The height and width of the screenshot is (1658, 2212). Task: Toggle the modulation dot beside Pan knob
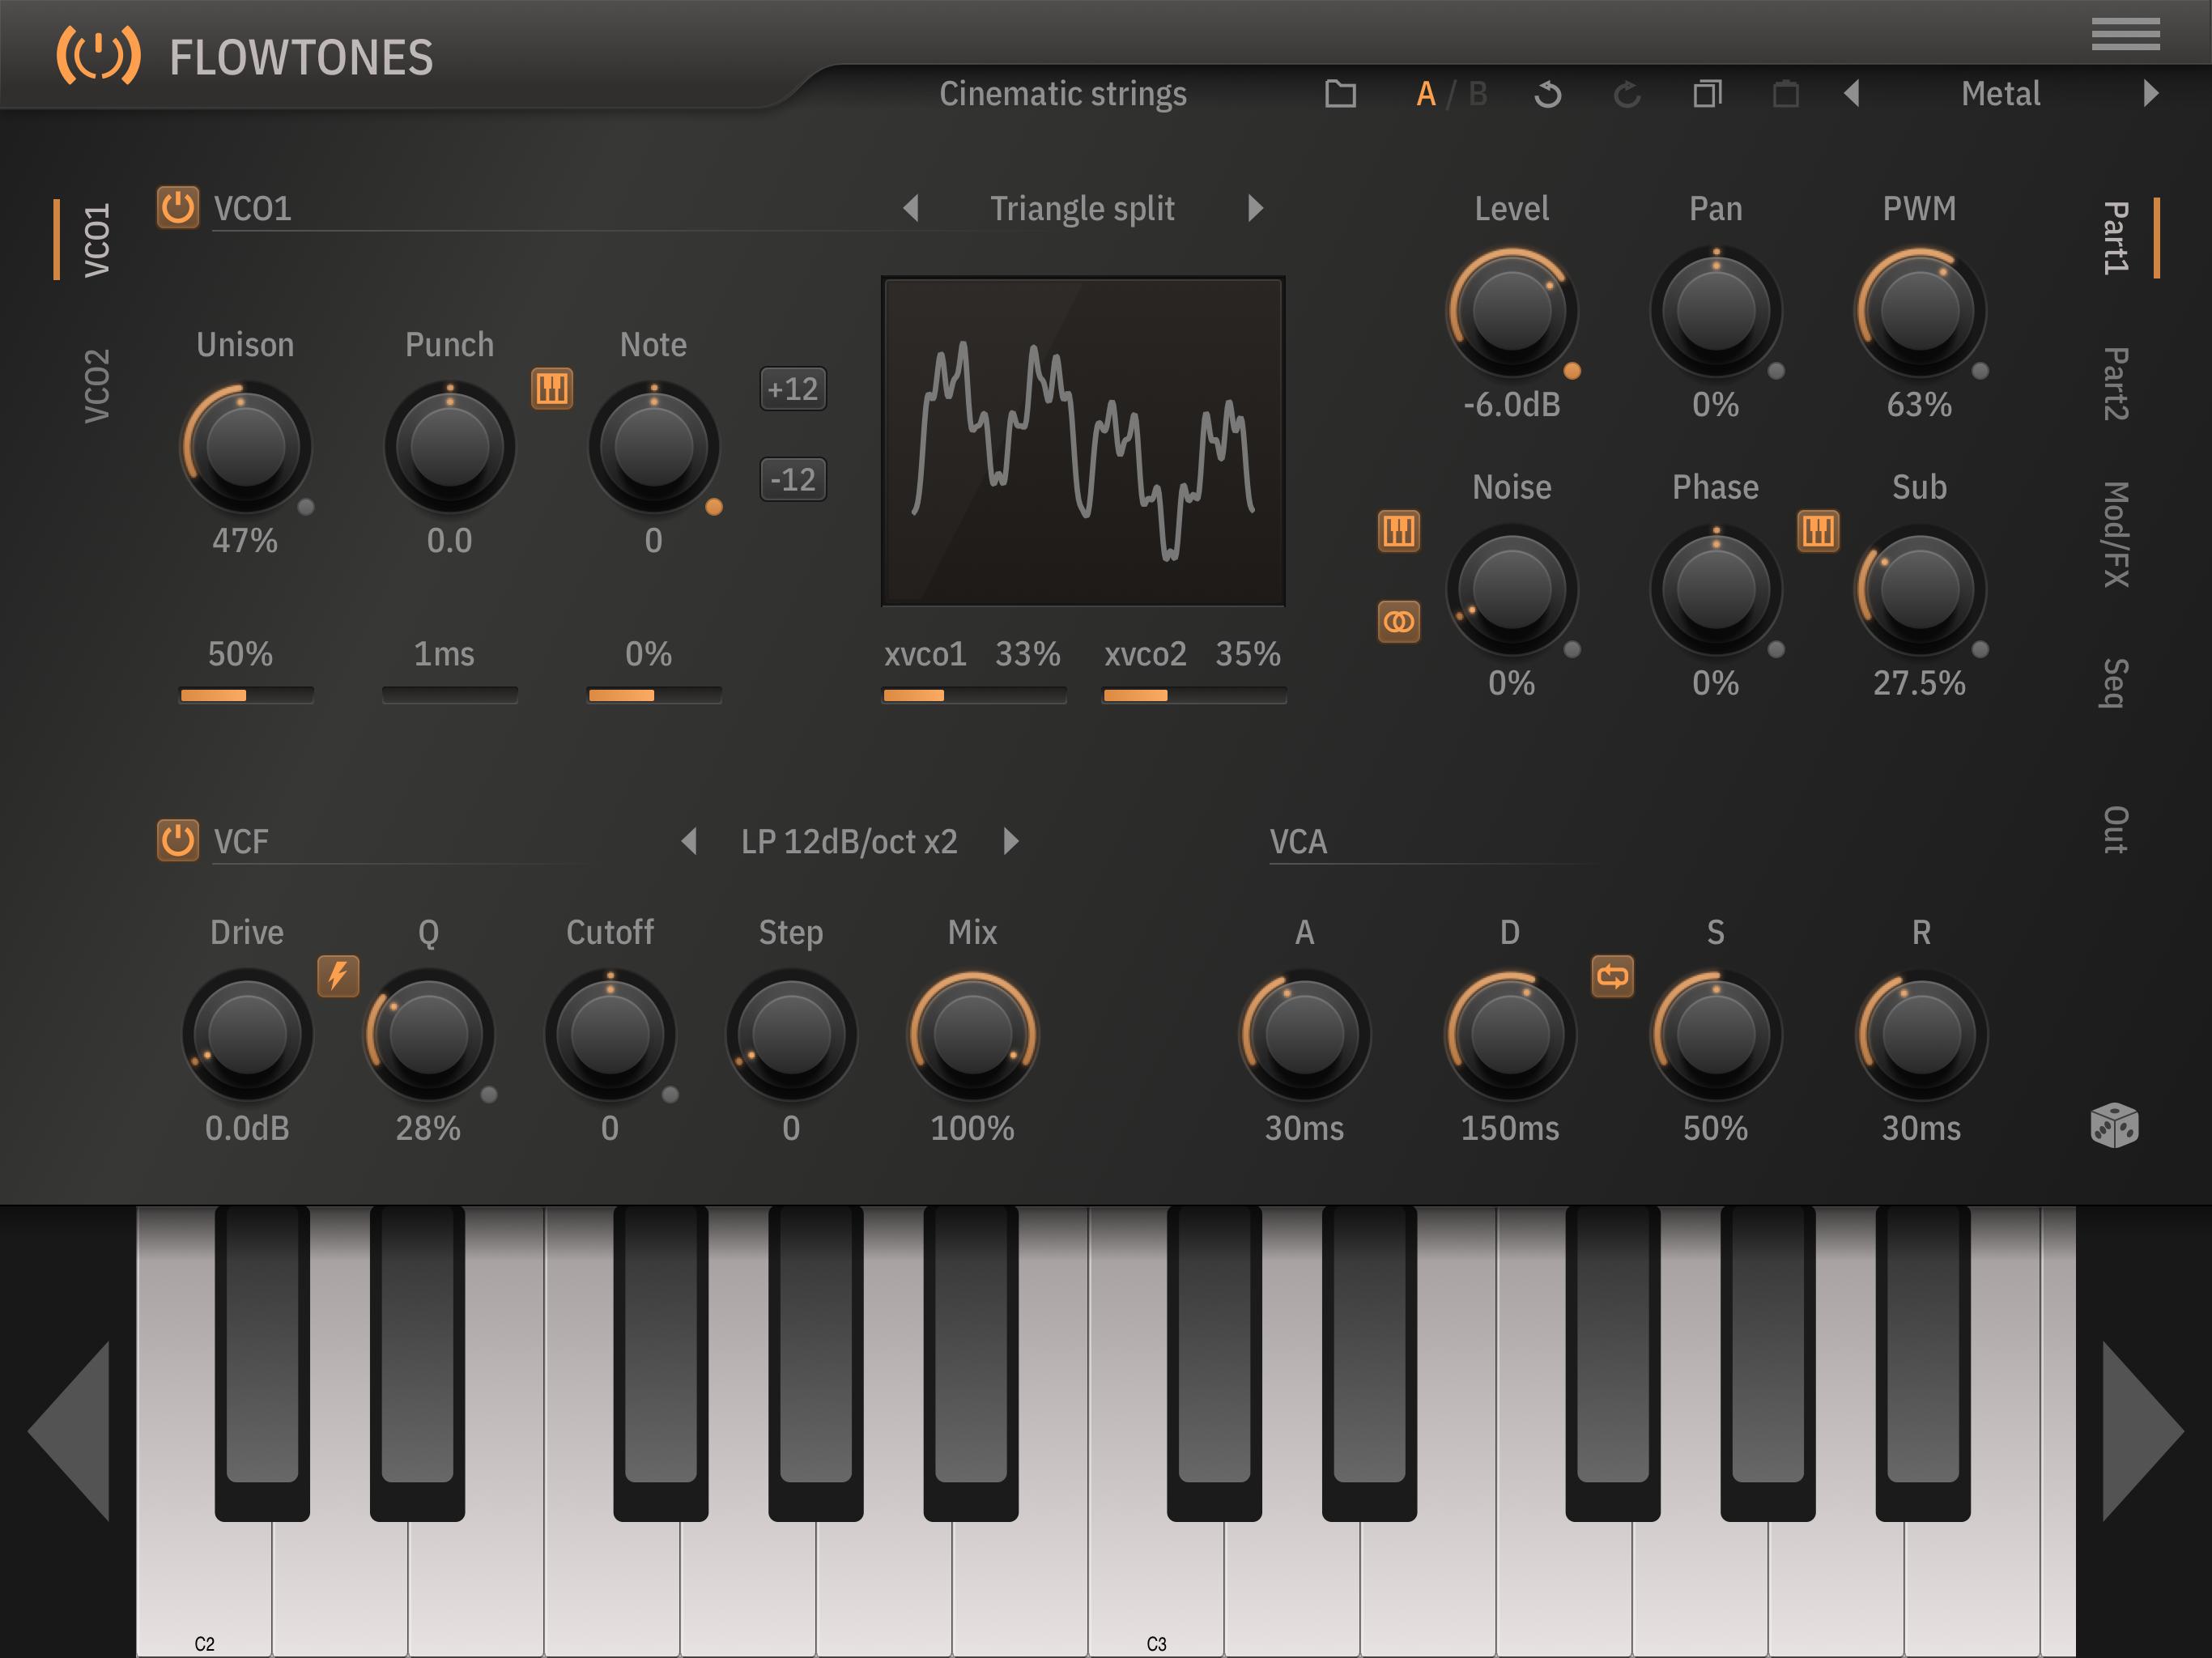coord(1776,371)
